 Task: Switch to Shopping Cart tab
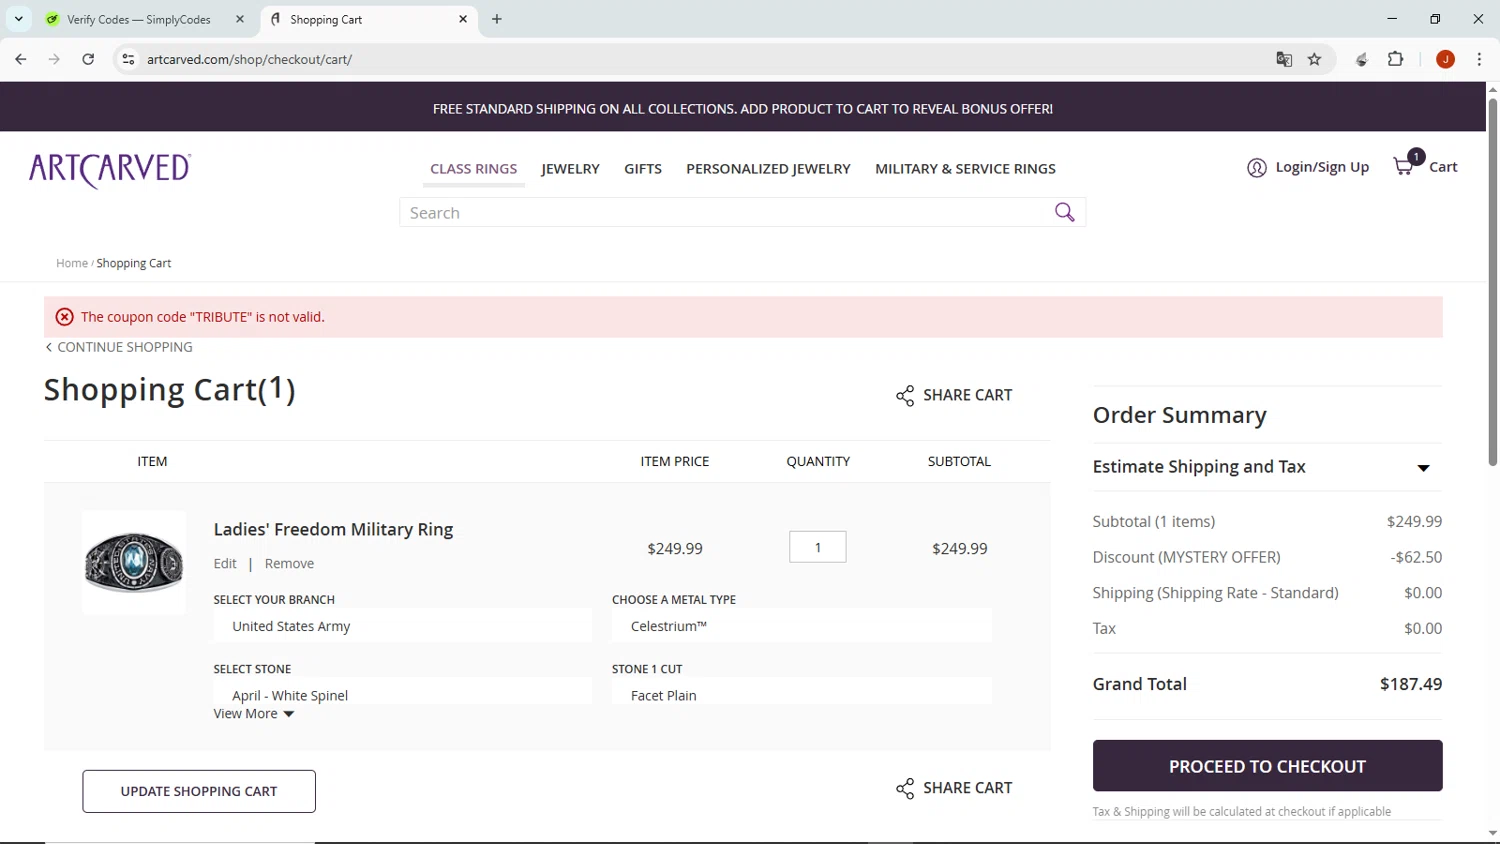[326, 19]
